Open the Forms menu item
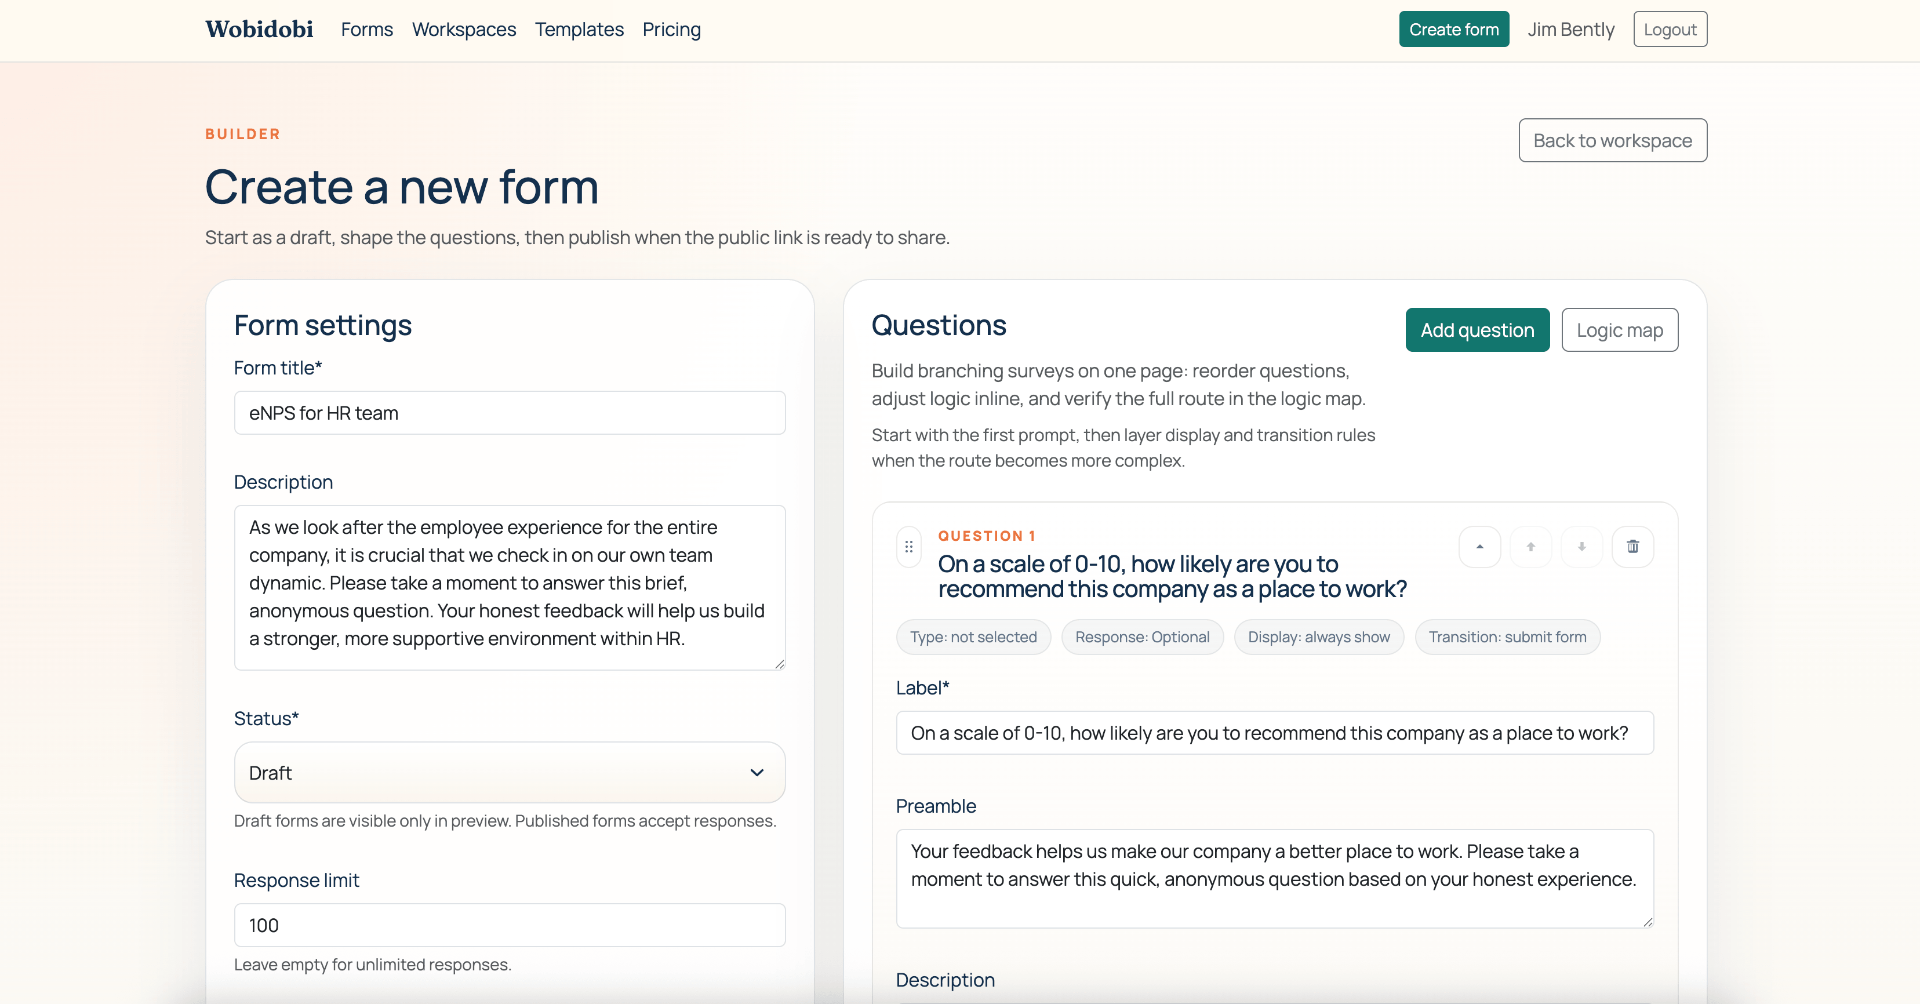This screenshot has height=1004, width=1920. (x=367, y=30)
